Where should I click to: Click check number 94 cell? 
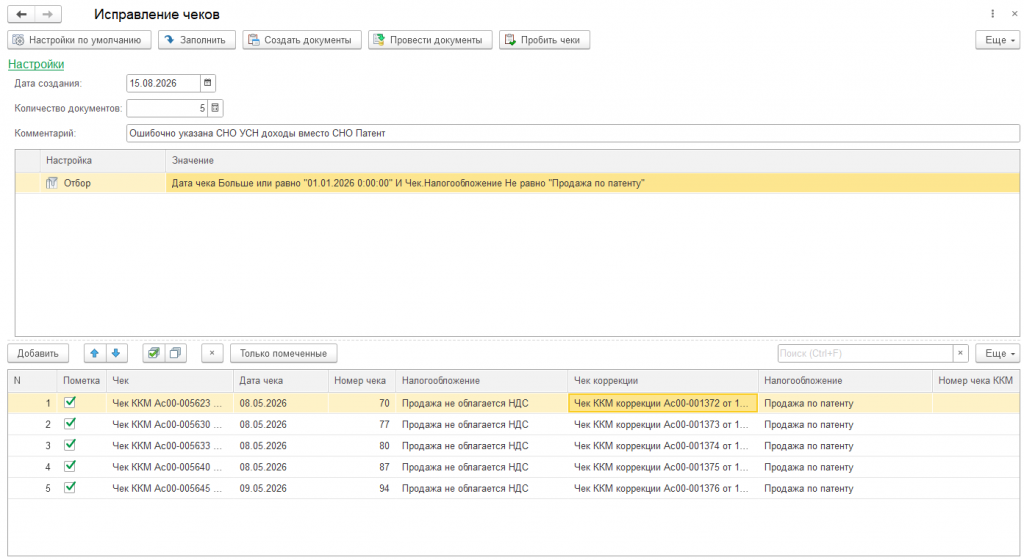tap(361, 488)
